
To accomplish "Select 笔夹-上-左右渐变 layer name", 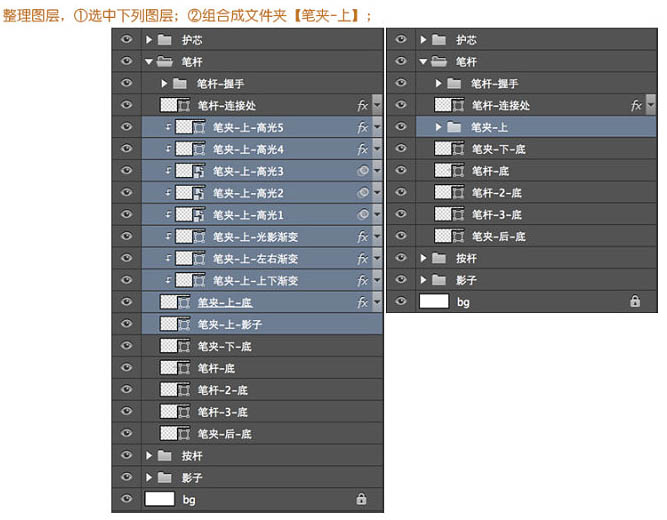I will pos(255,259).
